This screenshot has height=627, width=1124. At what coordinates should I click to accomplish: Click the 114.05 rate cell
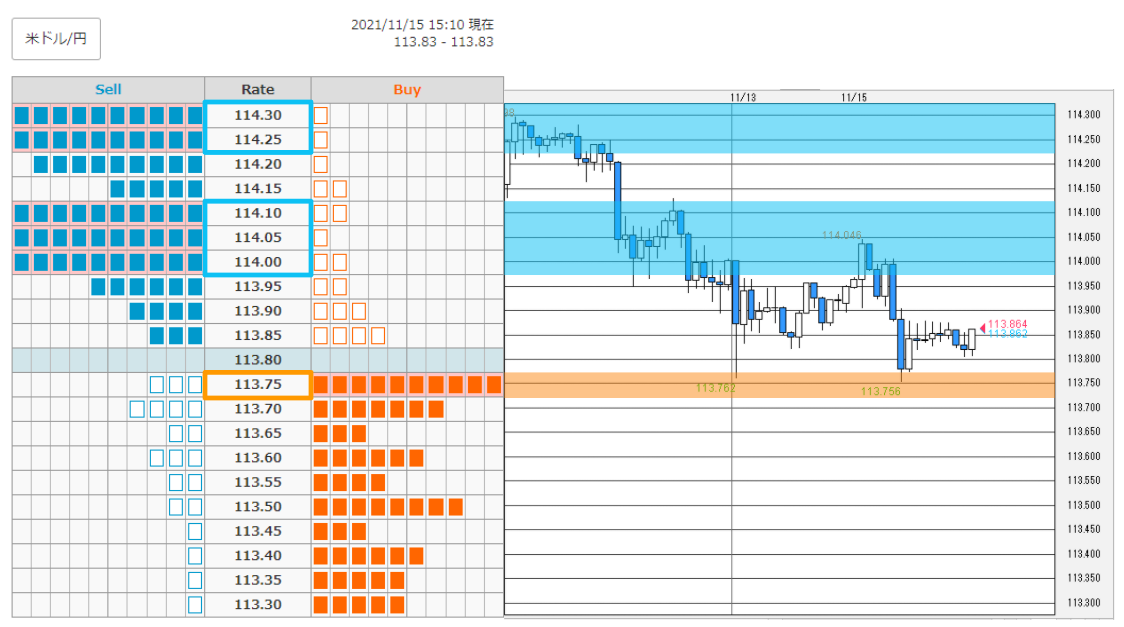click(258, 237)
